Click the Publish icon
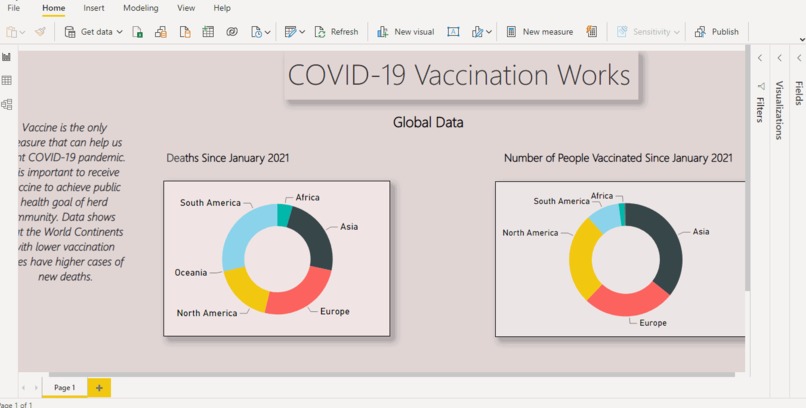 [x=700, y=32]
